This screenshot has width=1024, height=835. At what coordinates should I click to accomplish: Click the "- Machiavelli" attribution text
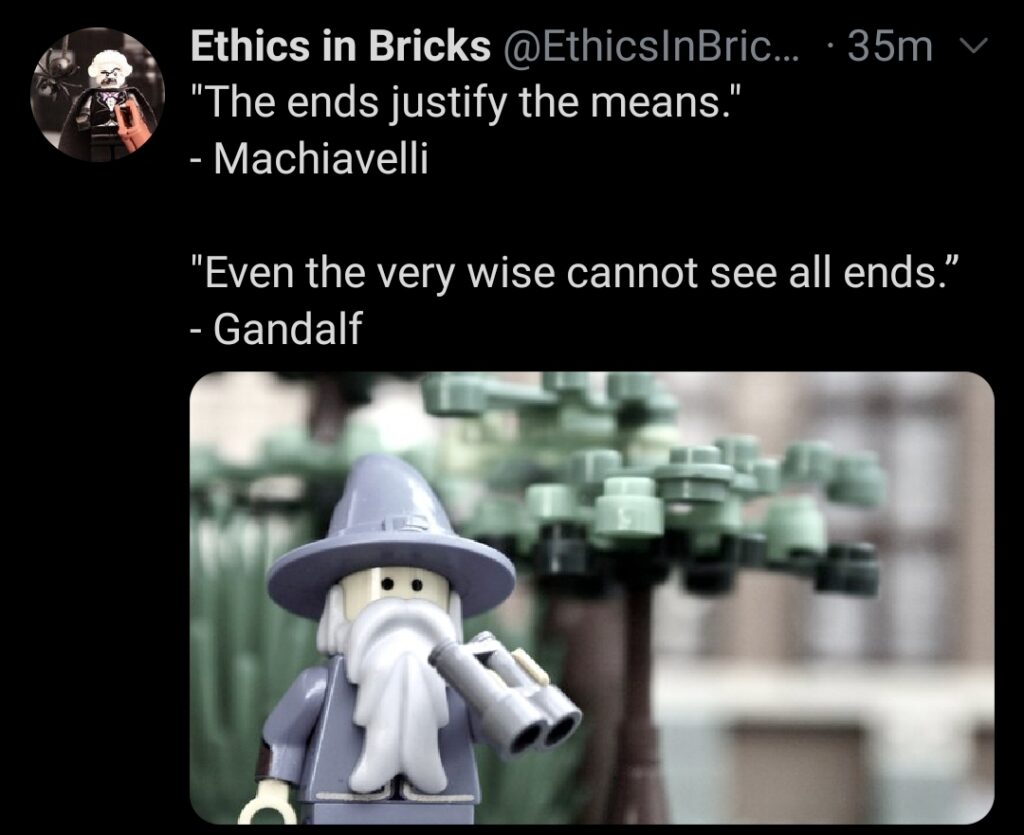coord(310,158)
